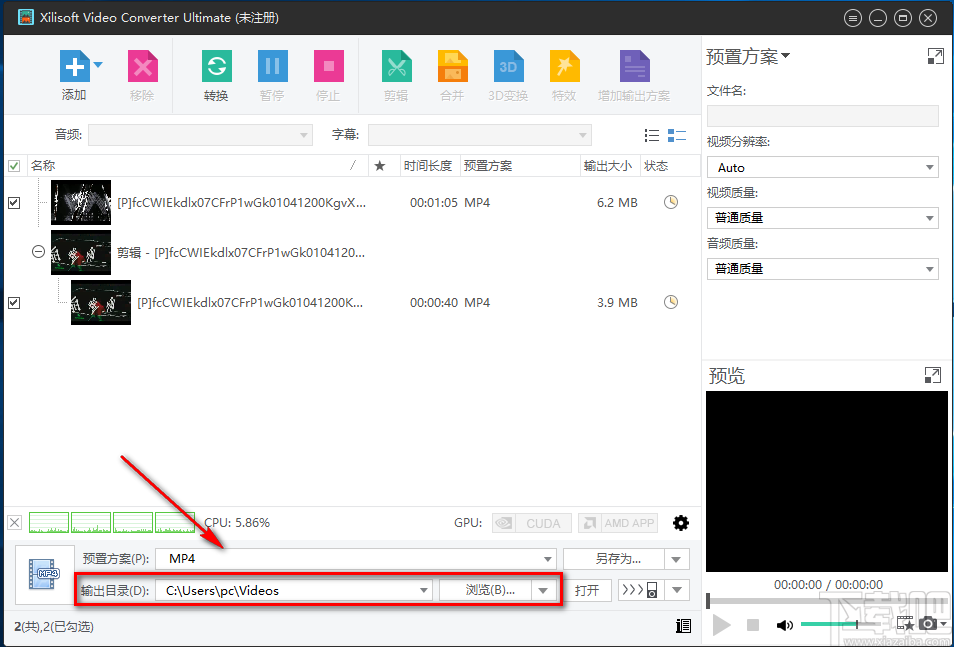Click the film-star clip marker icon
Viewport: 954px width, 647px height.
coord(905,624)
